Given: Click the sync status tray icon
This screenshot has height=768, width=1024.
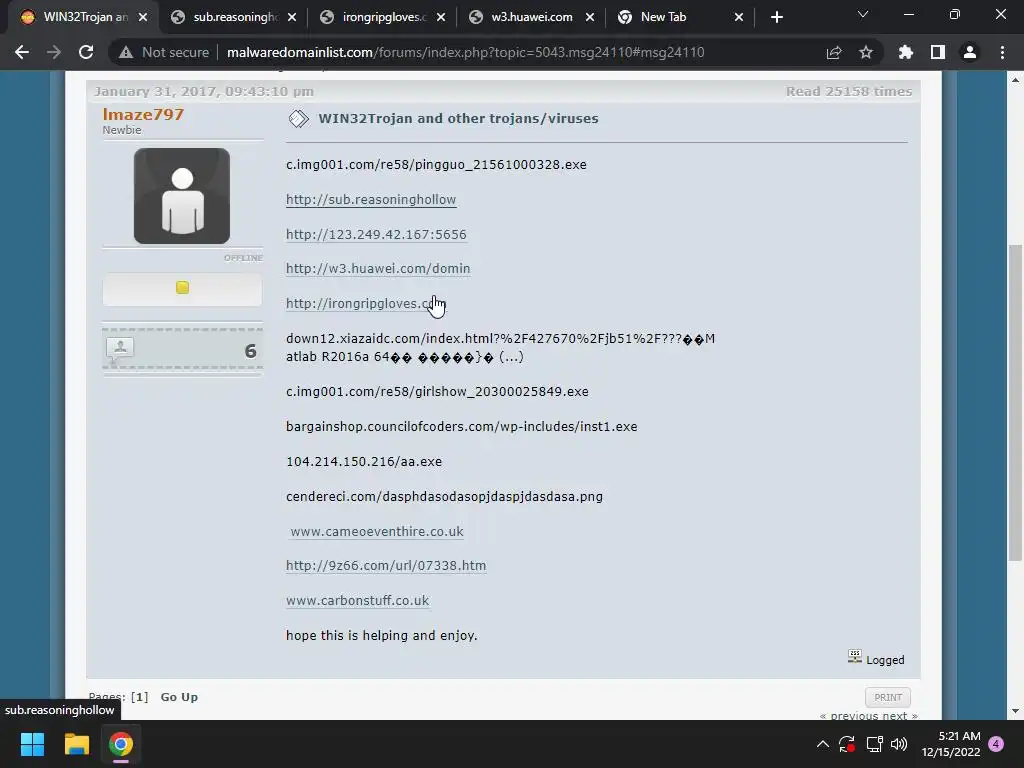Looking at the screenshot, I should coord(847,744).
